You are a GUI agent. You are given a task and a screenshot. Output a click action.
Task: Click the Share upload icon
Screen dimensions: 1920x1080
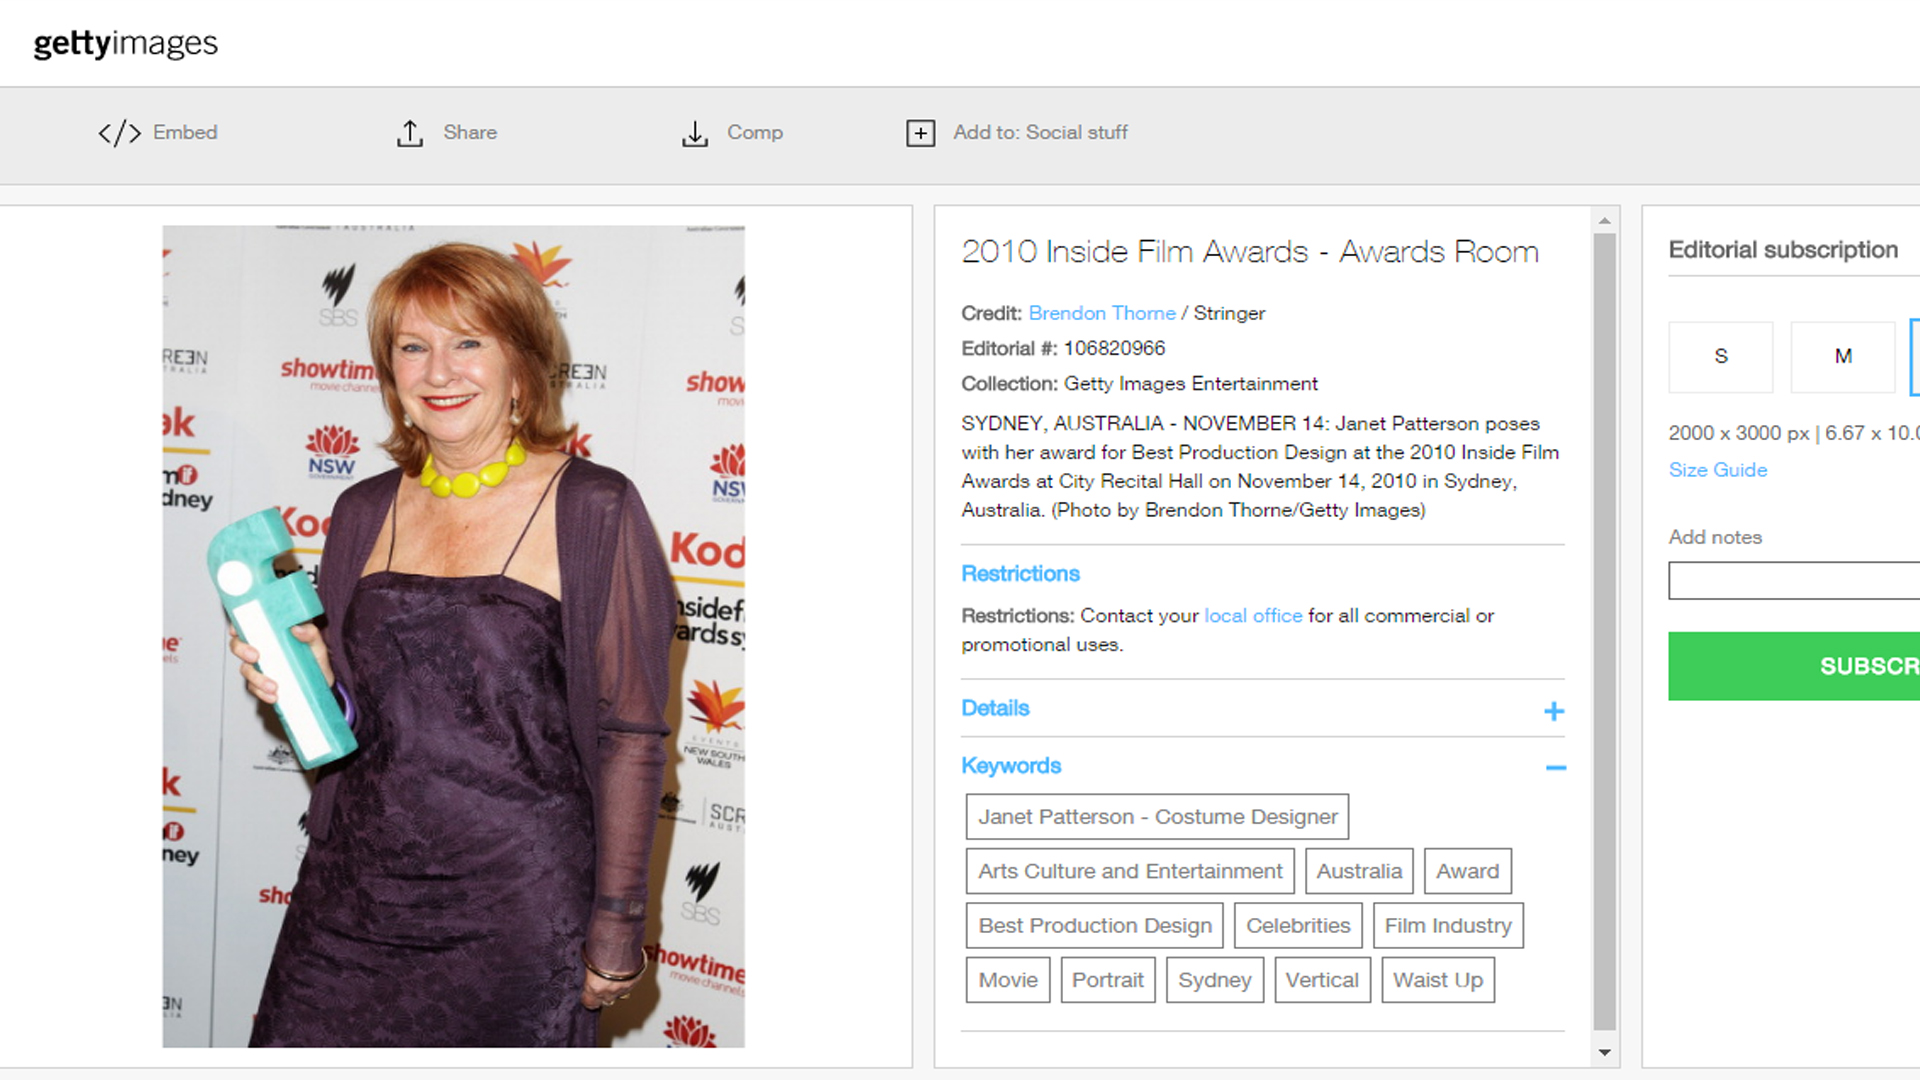410,133
